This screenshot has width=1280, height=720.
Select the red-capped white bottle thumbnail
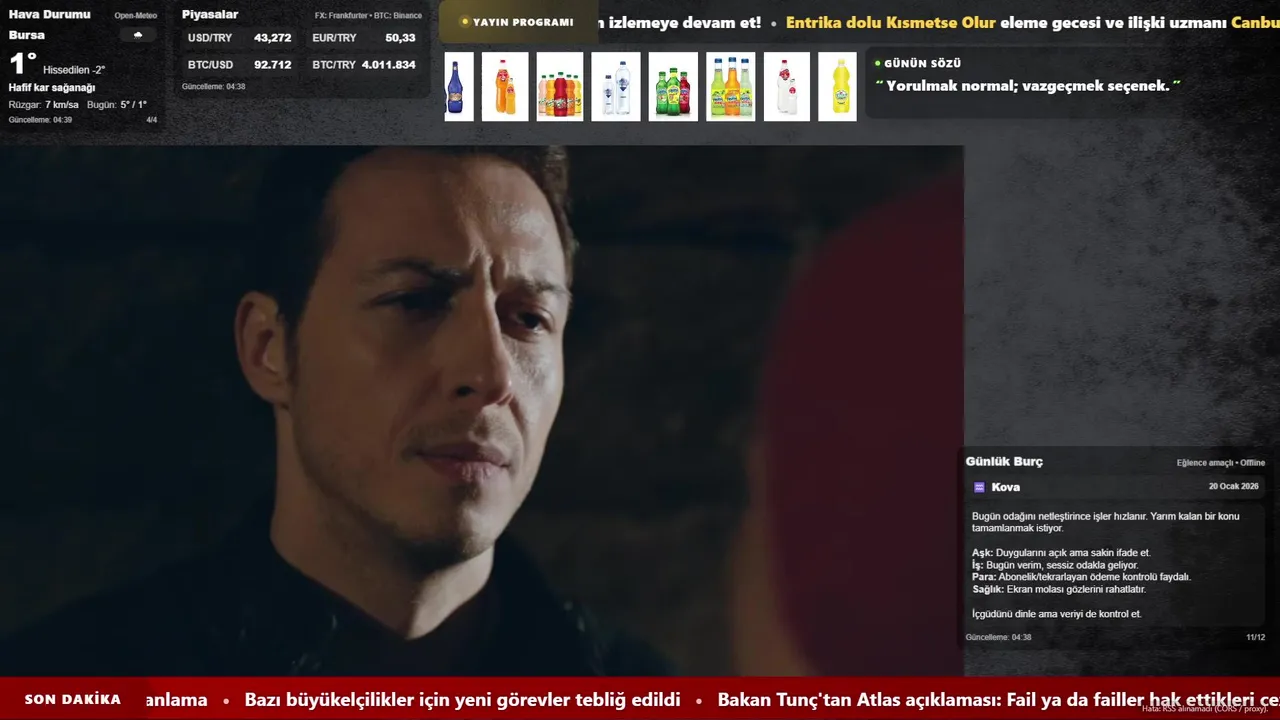point(787,87)
